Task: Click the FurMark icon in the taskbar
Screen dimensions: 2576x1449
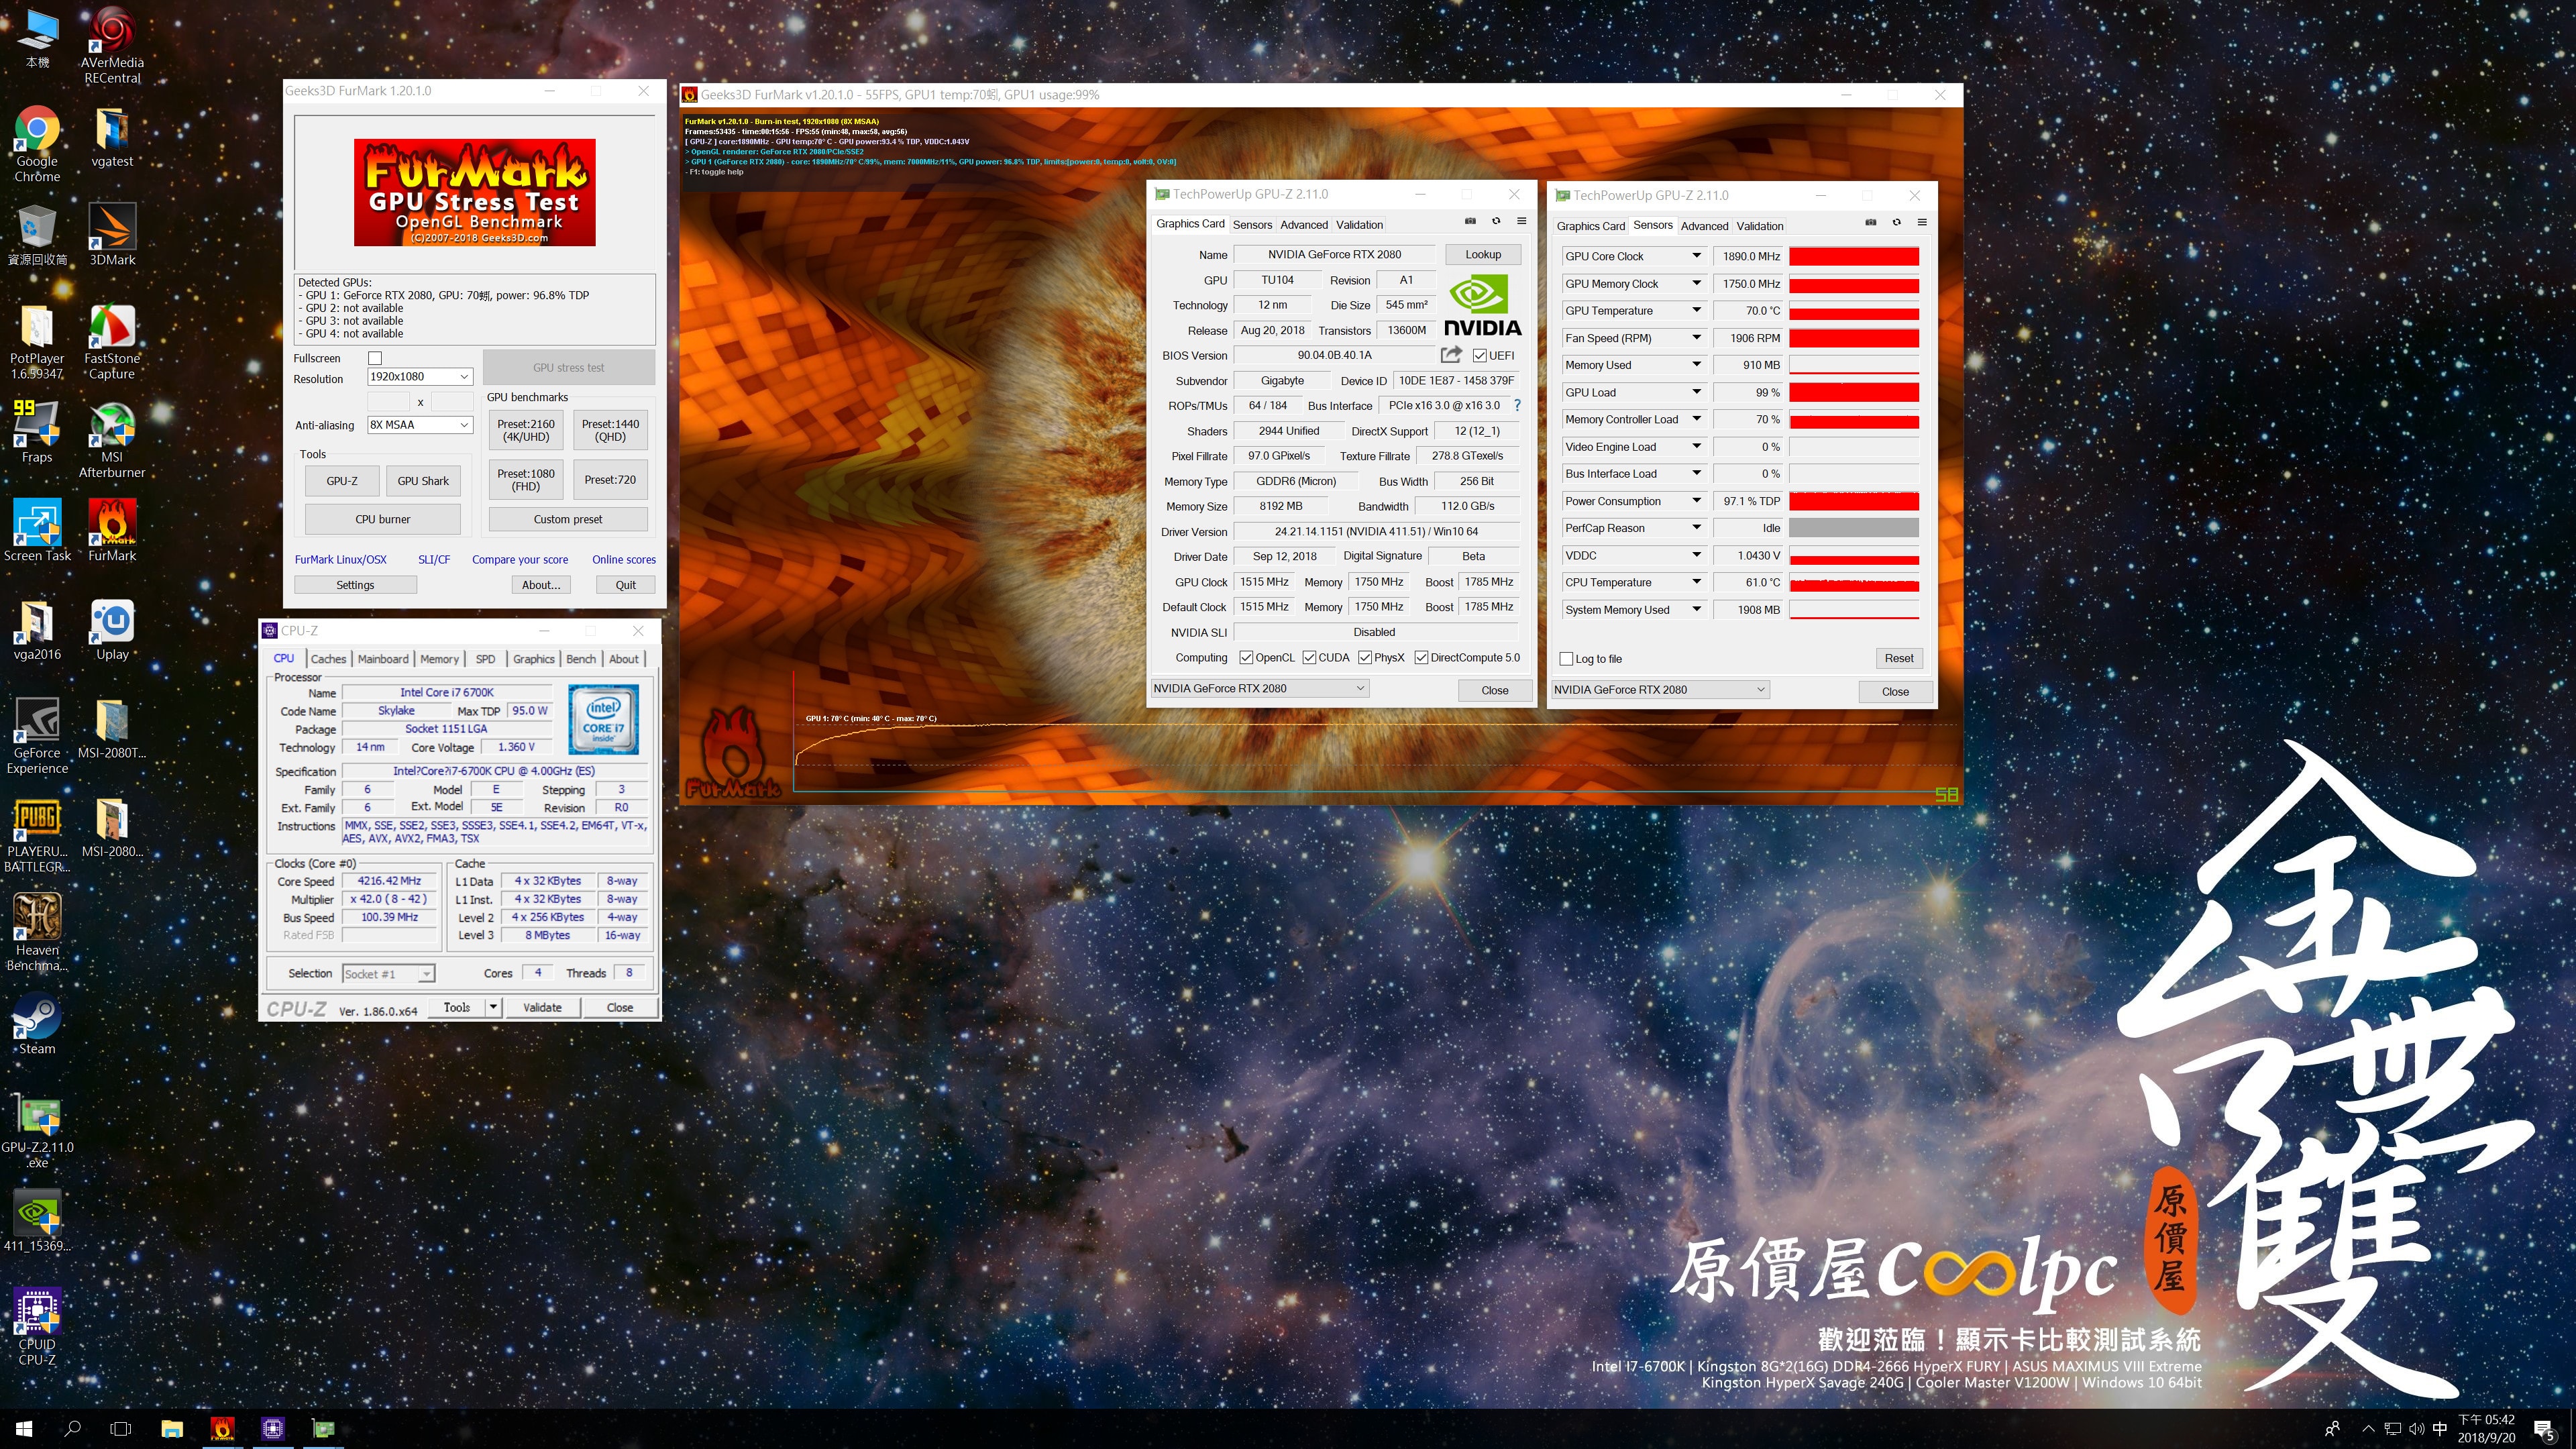Action: (222, 1428)
